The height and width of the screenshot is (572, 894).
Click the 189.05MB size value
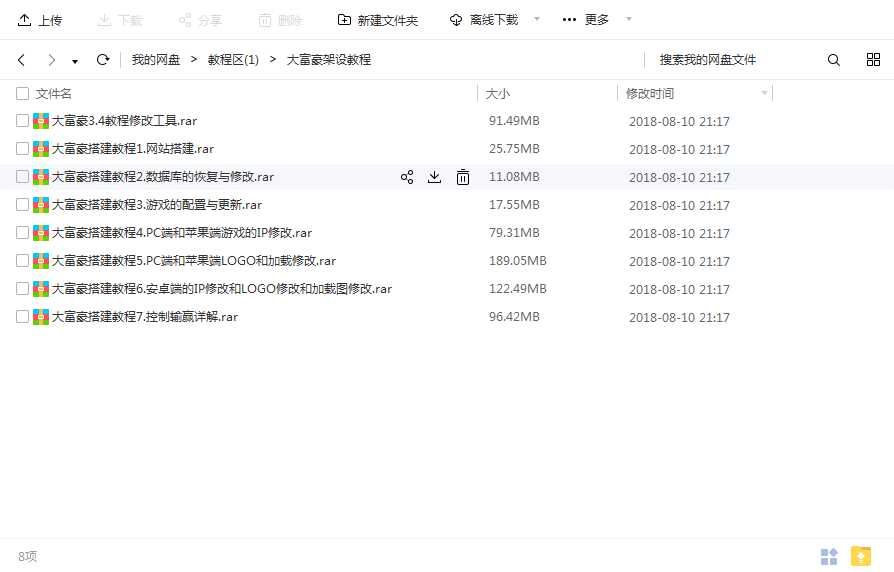click(x=518, y=261)
